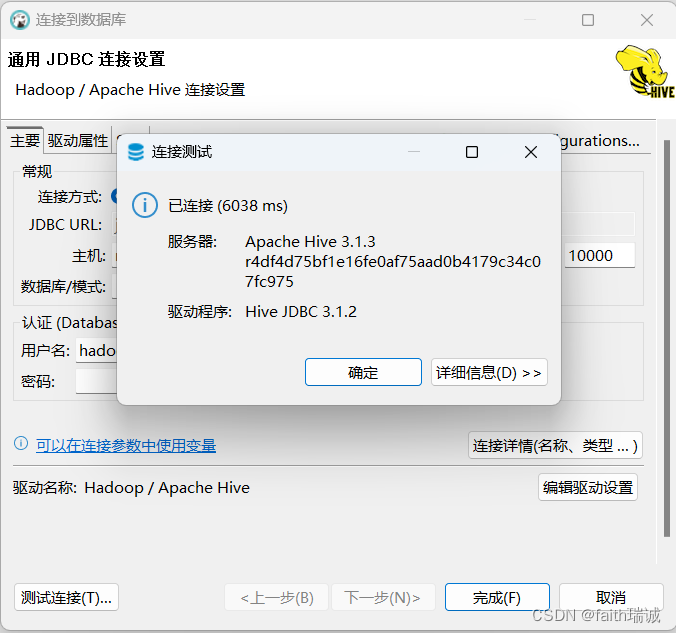The height and width of the screenshot is (633, 676).
Task: Click disabled 下一步(N)> button
Action: coord(383,597)
